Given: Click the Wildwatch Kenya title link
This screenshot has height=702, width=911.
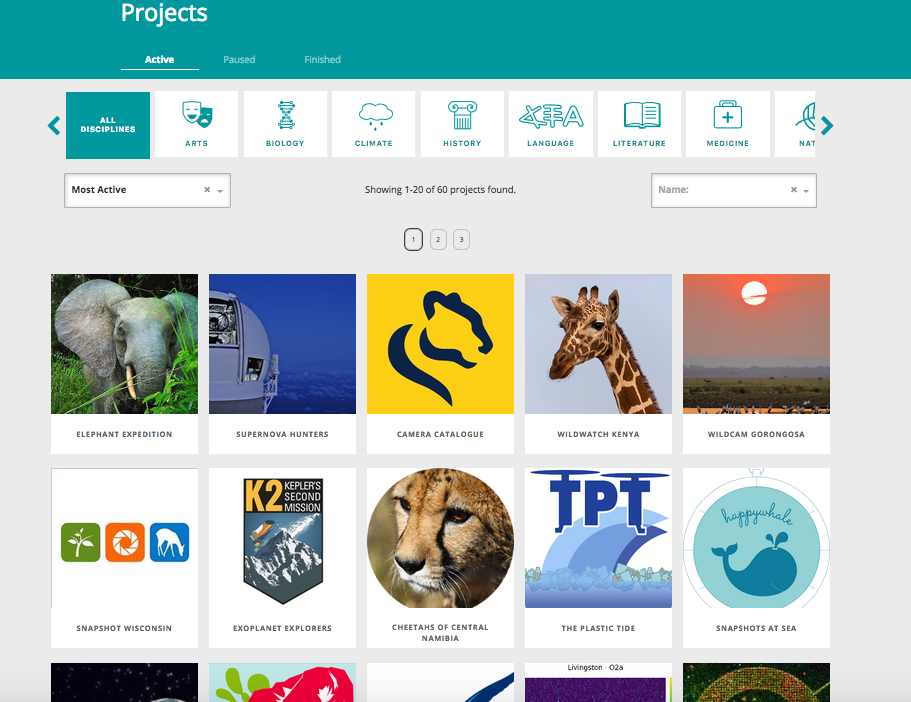Looking at the screenshot, I should pos(598,434).
